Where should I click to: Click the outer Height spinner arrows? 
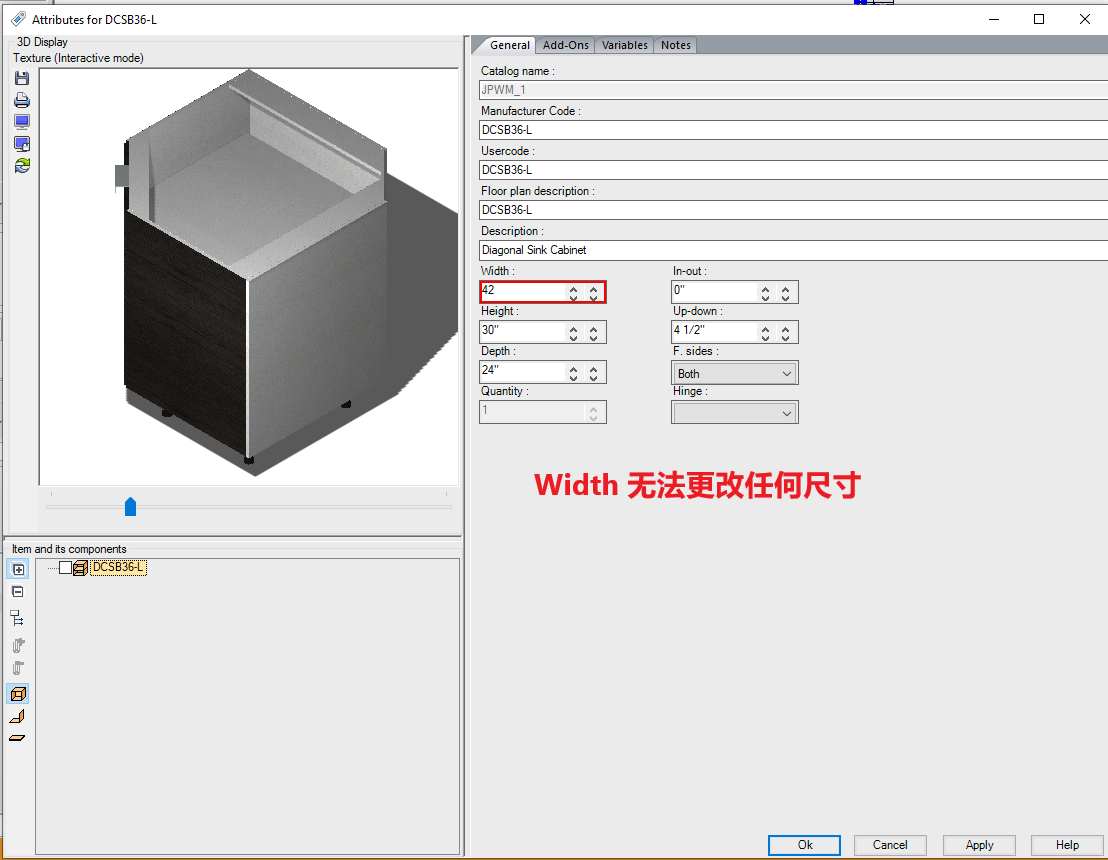(x=594, y=333)
